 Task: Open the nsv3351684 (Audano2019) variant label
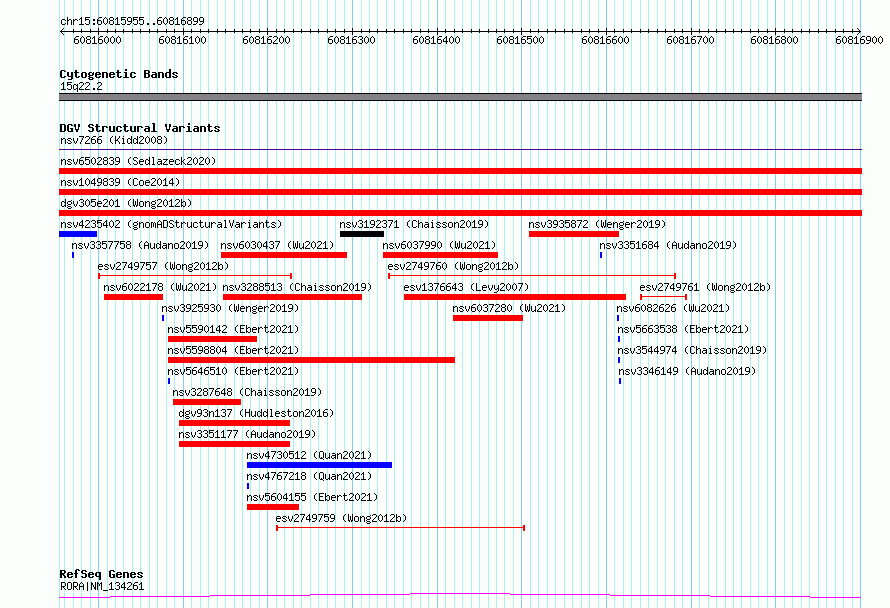pyautogui.click(x=668, y=245)
